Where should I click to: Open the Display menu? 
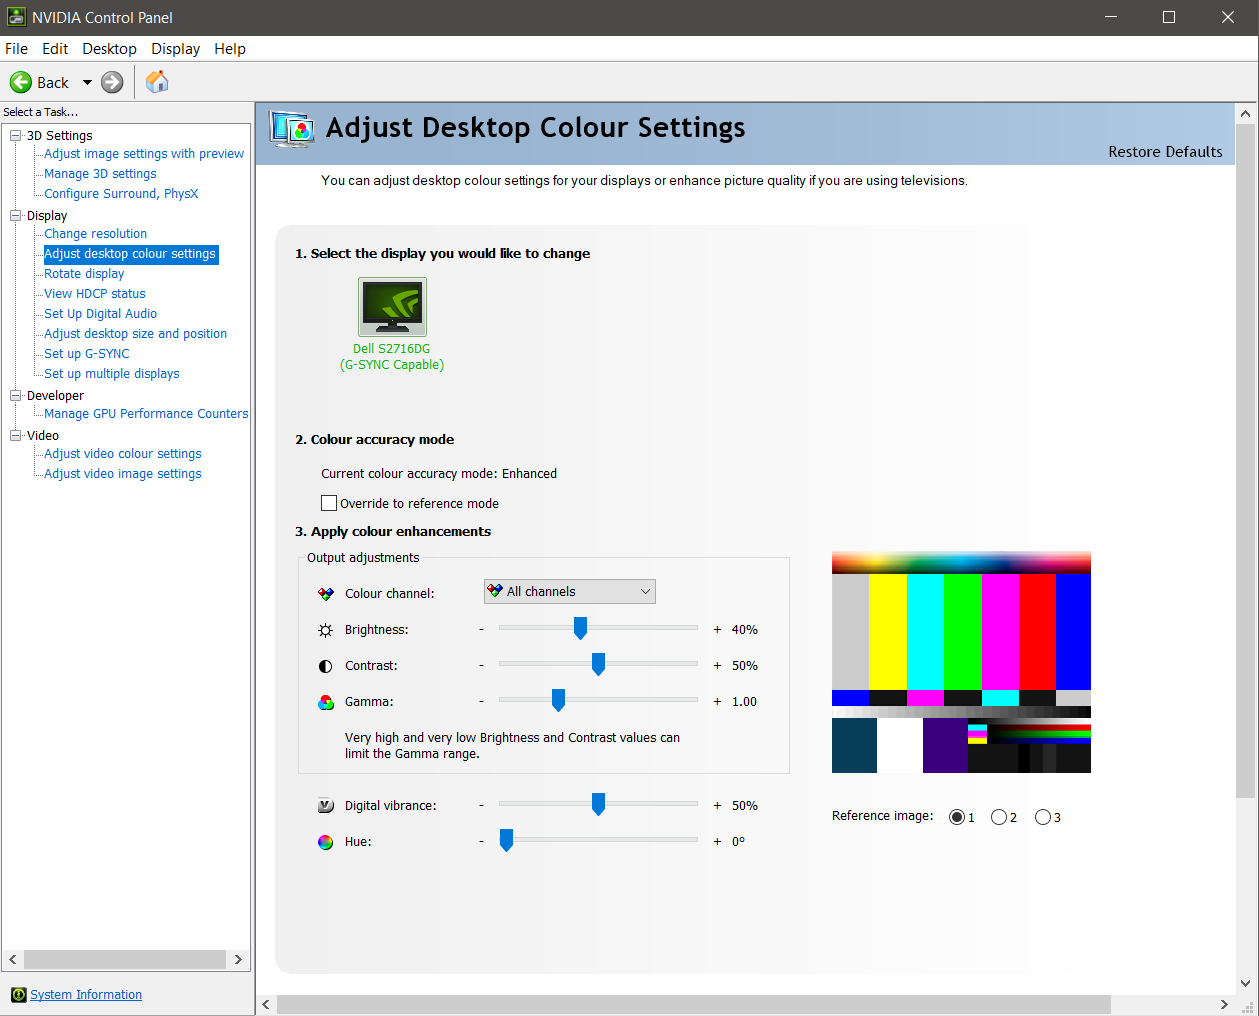coord(175,49)
